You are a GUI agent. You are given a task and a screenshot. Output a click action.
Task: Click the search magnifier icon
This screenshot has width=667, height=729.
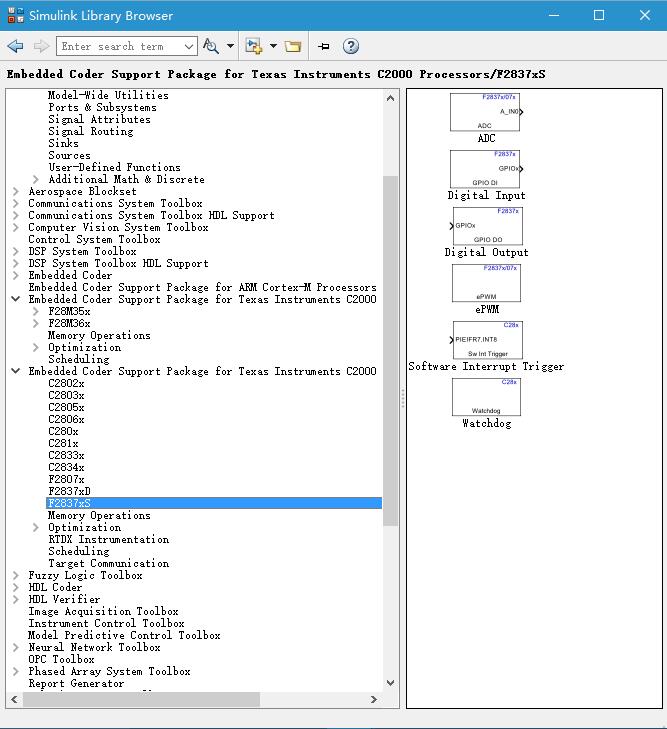click(x=211, y=46)
